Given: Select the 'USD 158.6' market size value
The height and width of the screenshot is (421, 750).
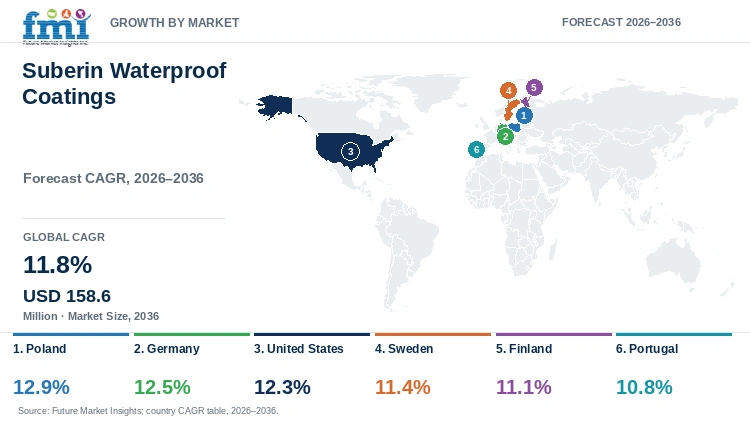Looking at the screenshot, I should pos(67,296).
